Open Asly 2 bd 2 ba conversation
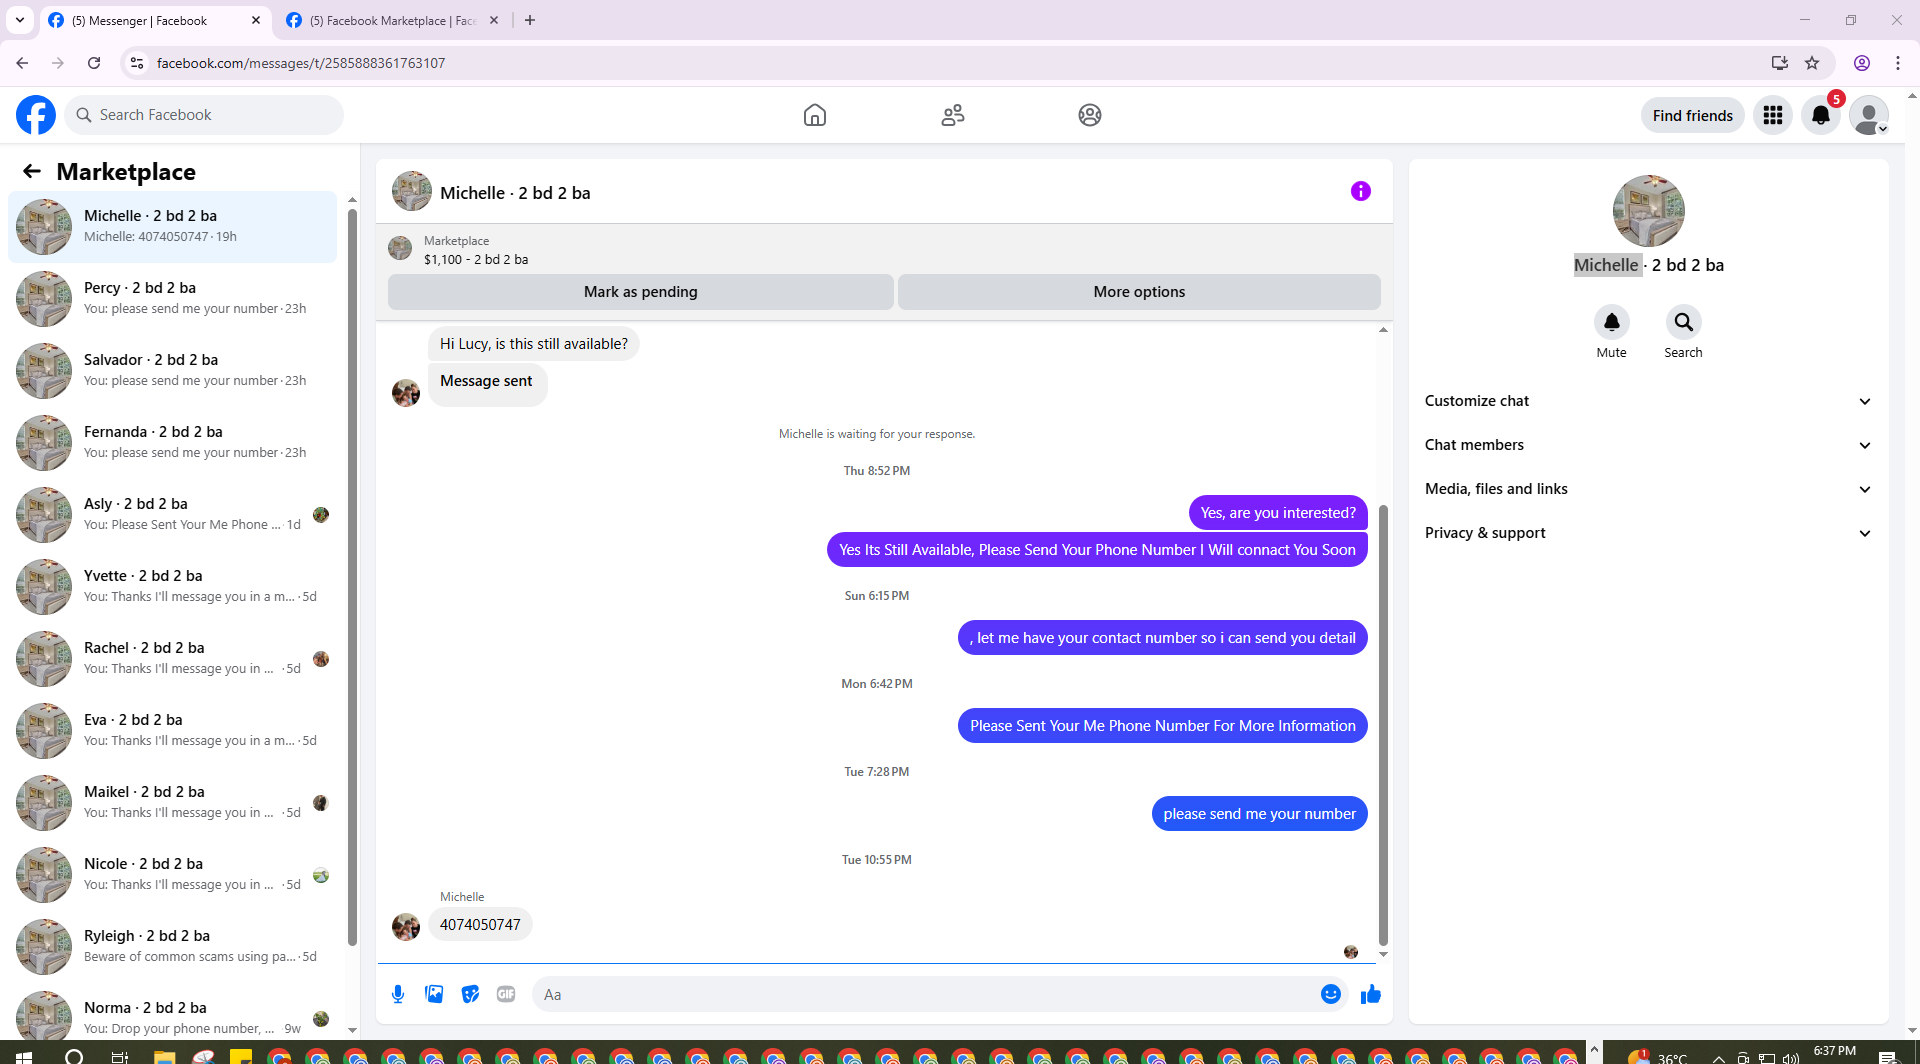The height and width of the screenshot is (1064, 1920). coord(173,515)
